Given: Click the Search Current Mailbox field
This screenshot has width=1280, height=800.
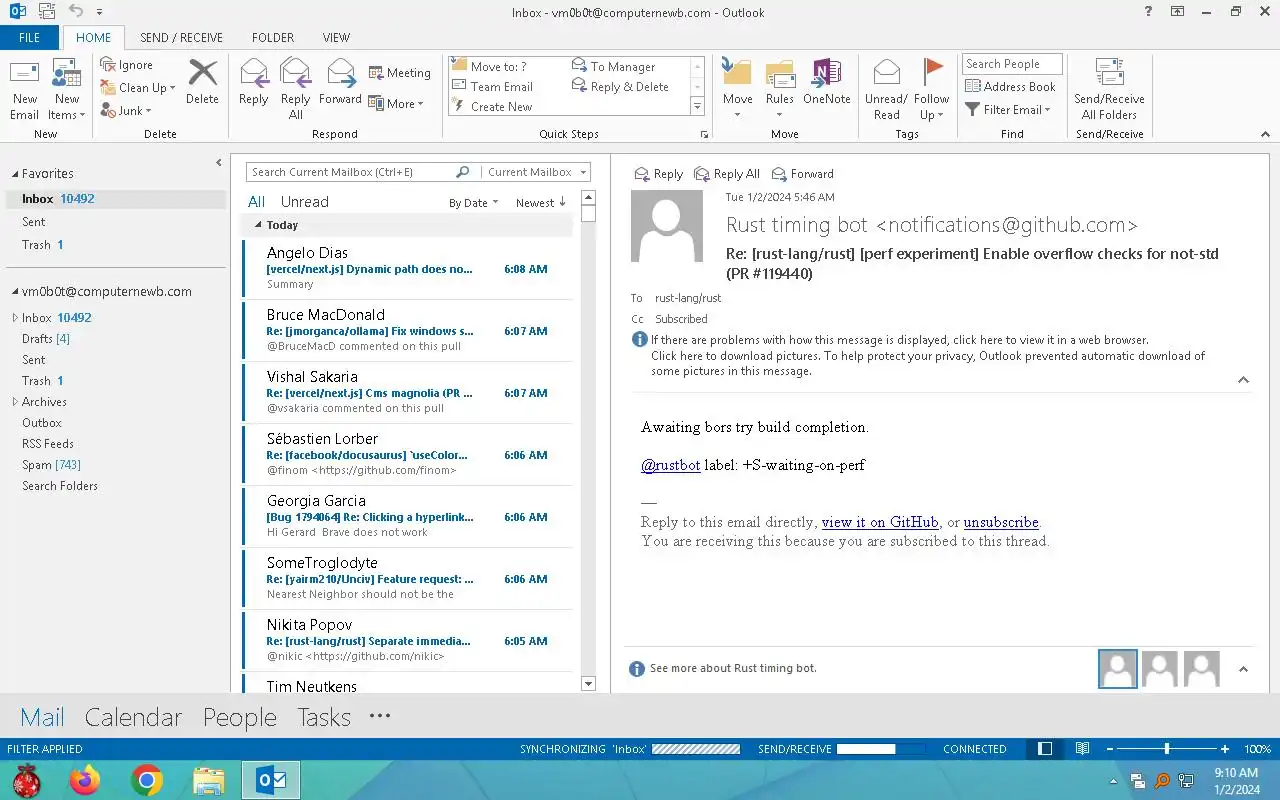Looking at the screenshot, I should tap(350, 172).
